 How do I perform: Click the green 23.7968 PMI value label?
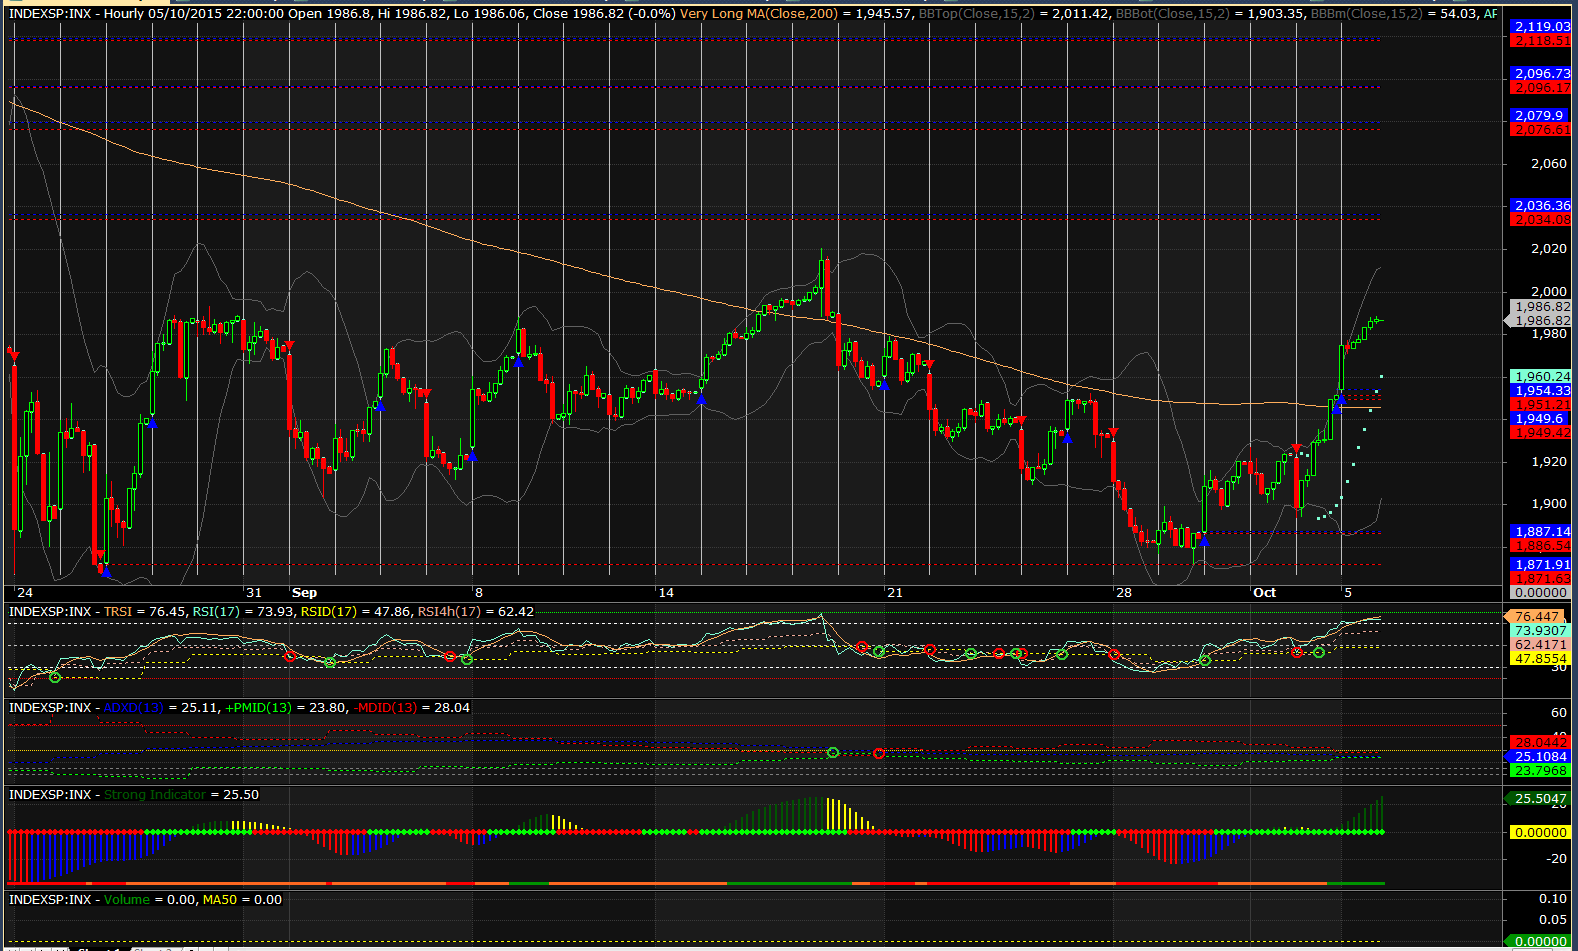[x=1540, y=771]
